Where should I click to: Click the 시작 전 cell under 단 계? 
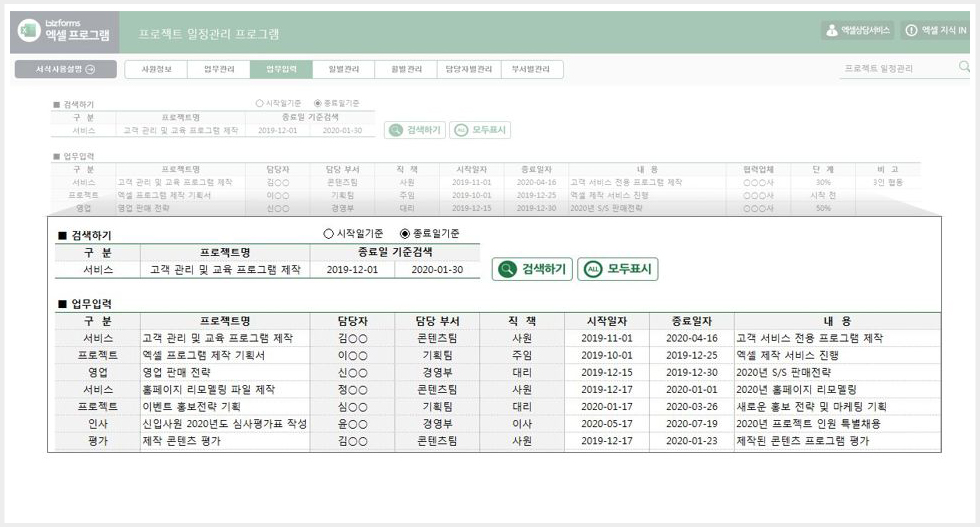click(823, 196)
